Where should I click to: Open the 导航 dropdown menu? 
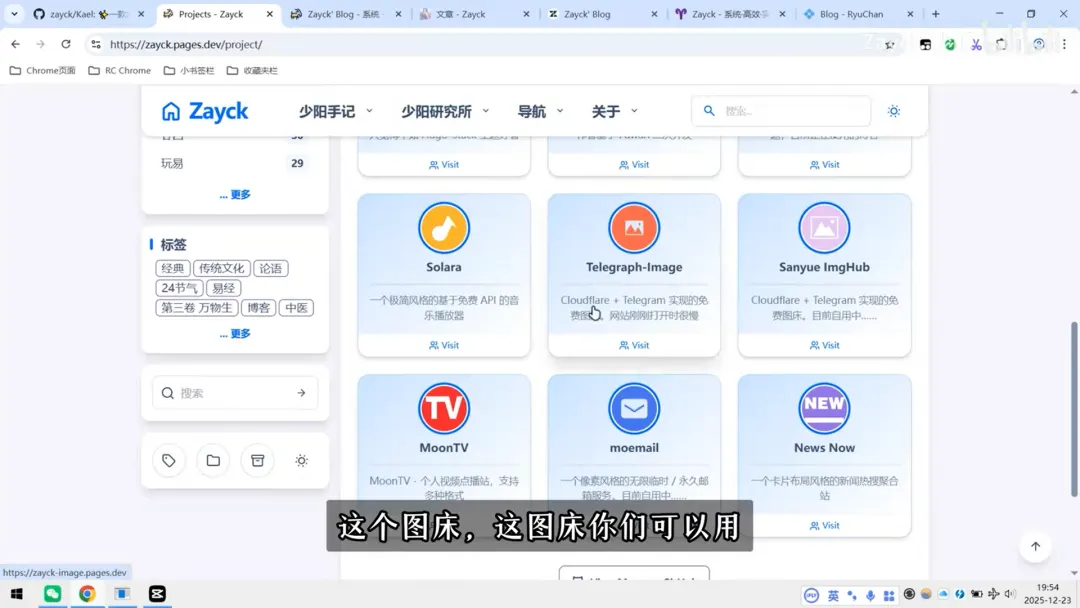coord(540,111)
